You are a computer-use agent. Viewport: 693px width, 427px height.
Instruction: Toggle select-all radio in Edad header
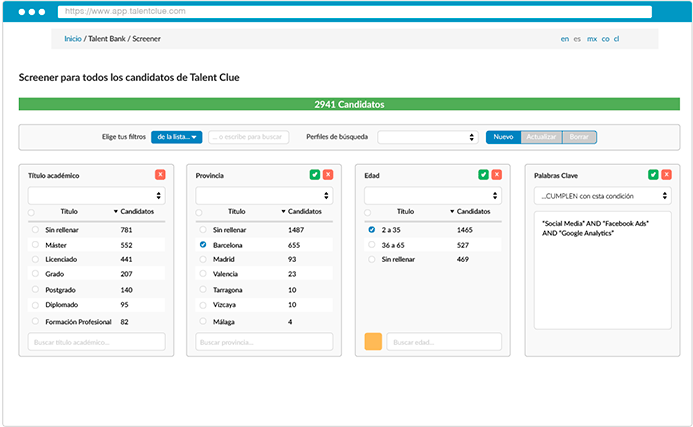click(x=367, y=213)
